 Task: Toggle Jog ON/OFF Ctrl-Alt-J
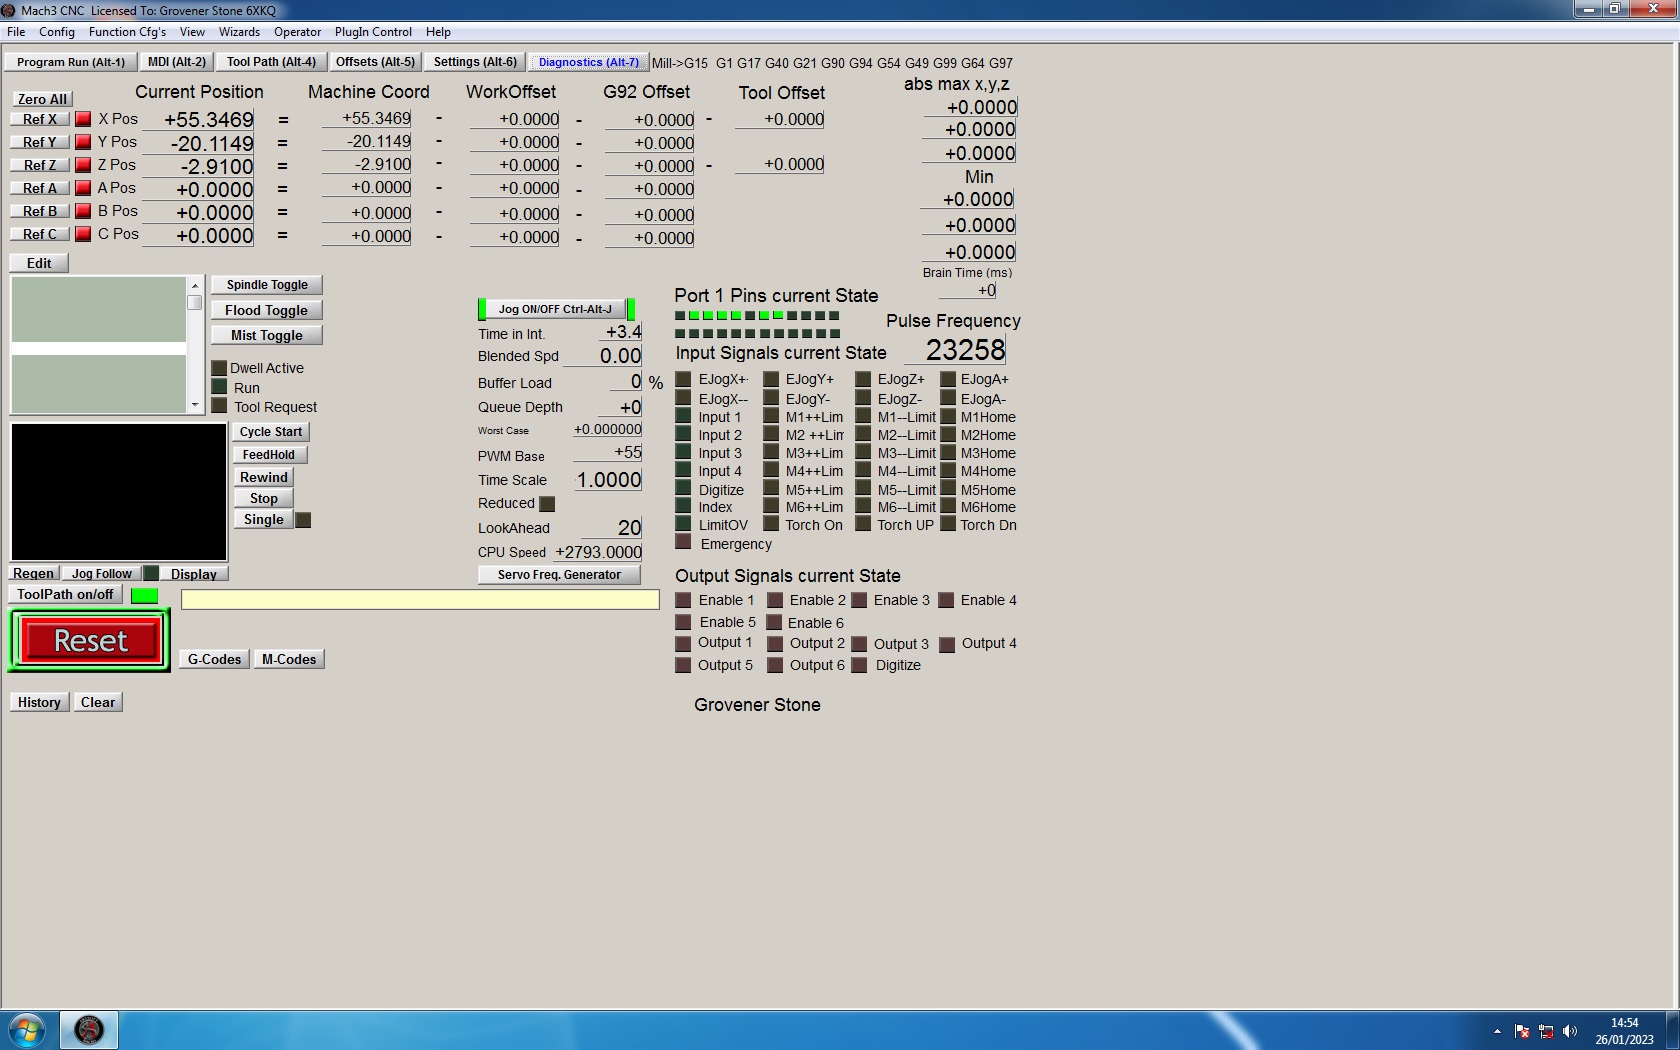click(555, 309)
